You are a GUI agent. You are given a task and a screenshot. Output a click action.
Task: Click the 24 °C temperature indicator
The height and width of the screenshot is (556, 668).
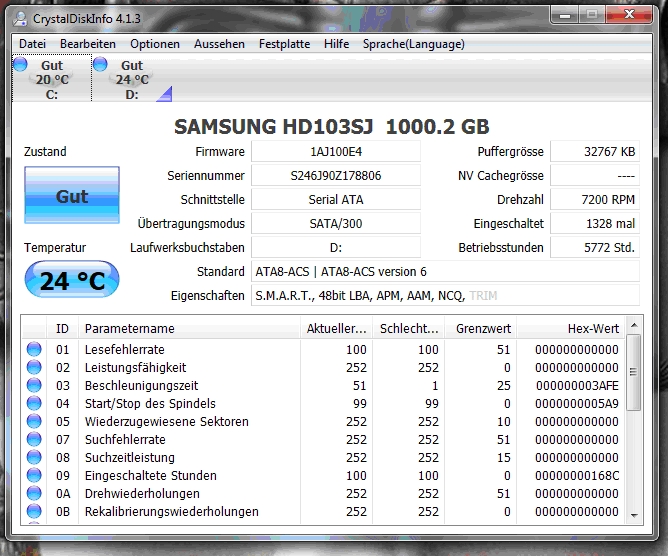coord(72,279)
